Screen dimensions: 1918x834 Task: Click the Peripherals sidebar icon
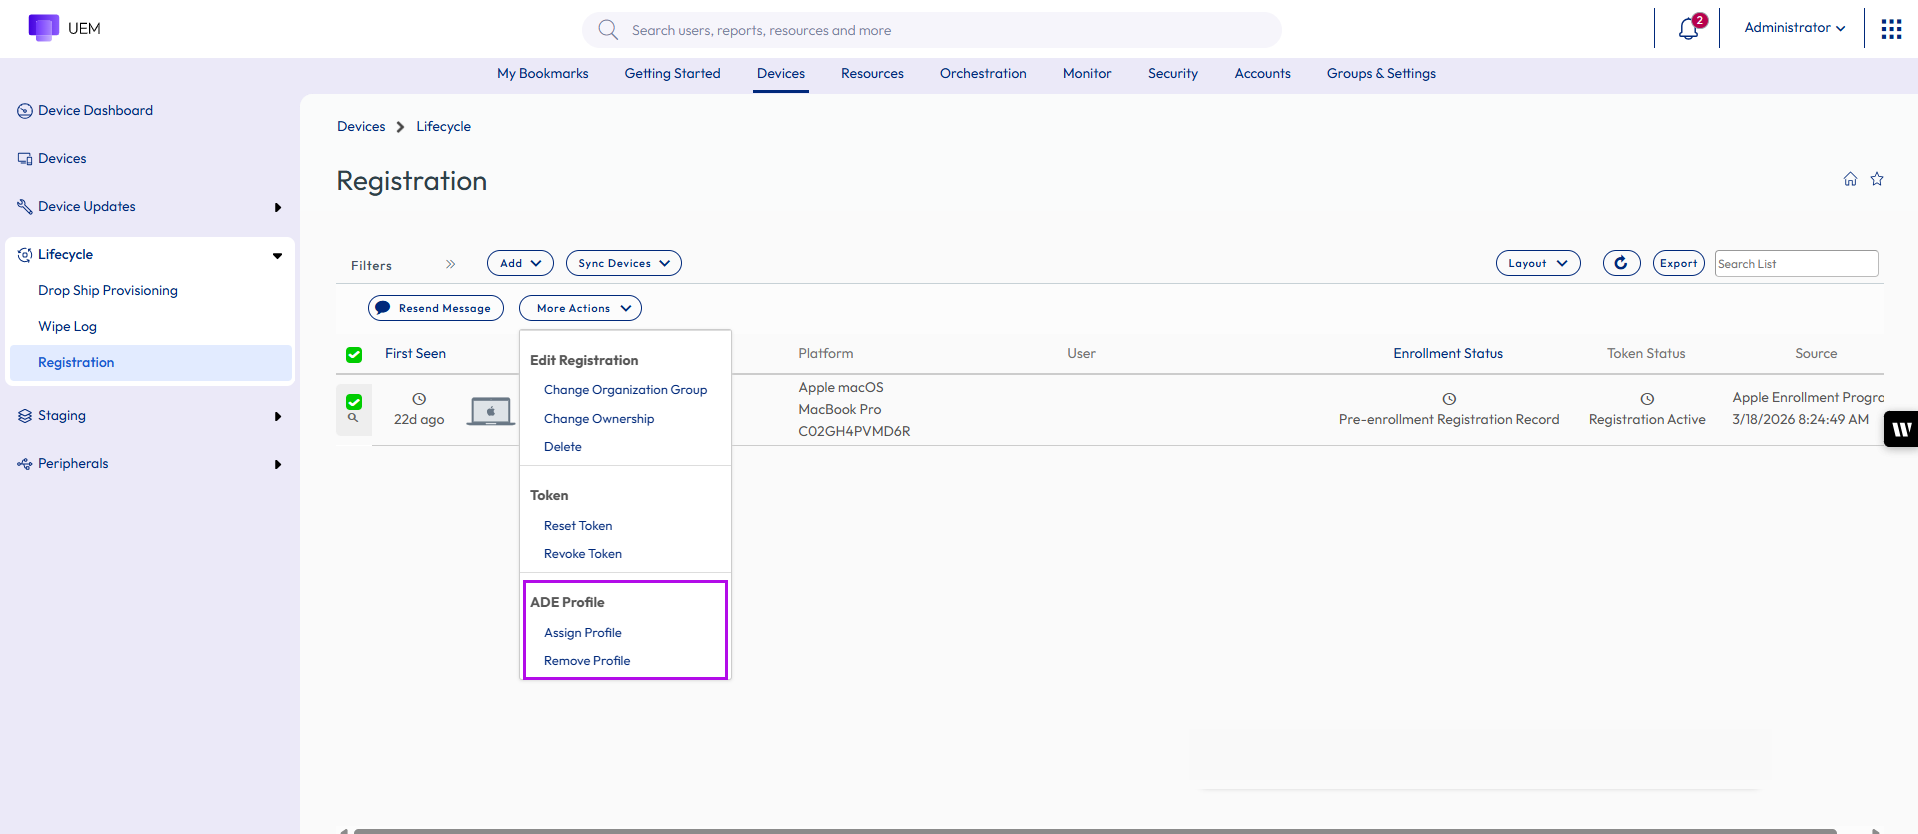point(25,464)
